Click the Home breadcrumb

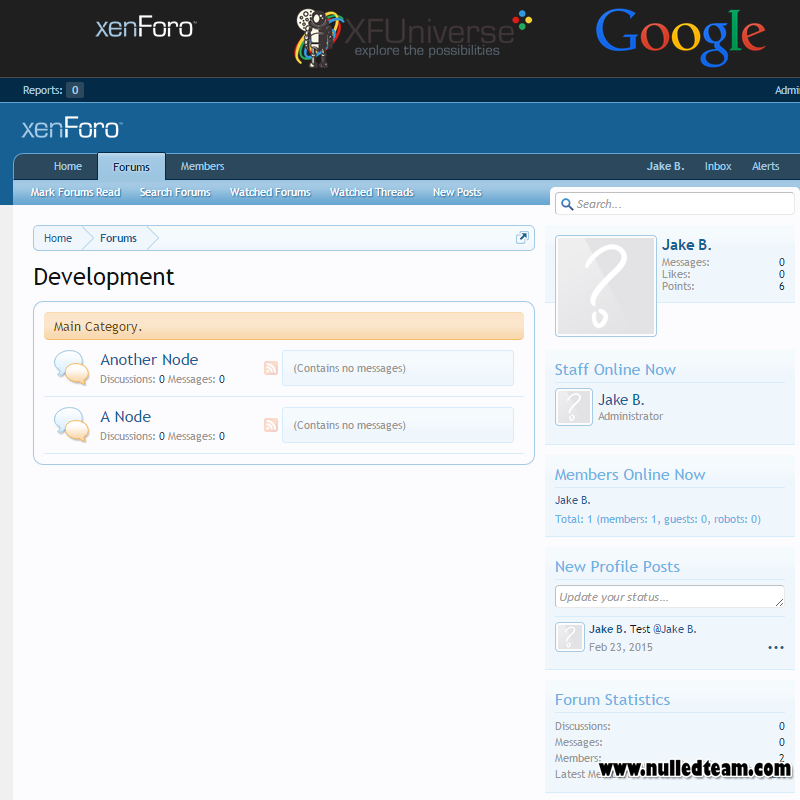(x=58, y=238)
